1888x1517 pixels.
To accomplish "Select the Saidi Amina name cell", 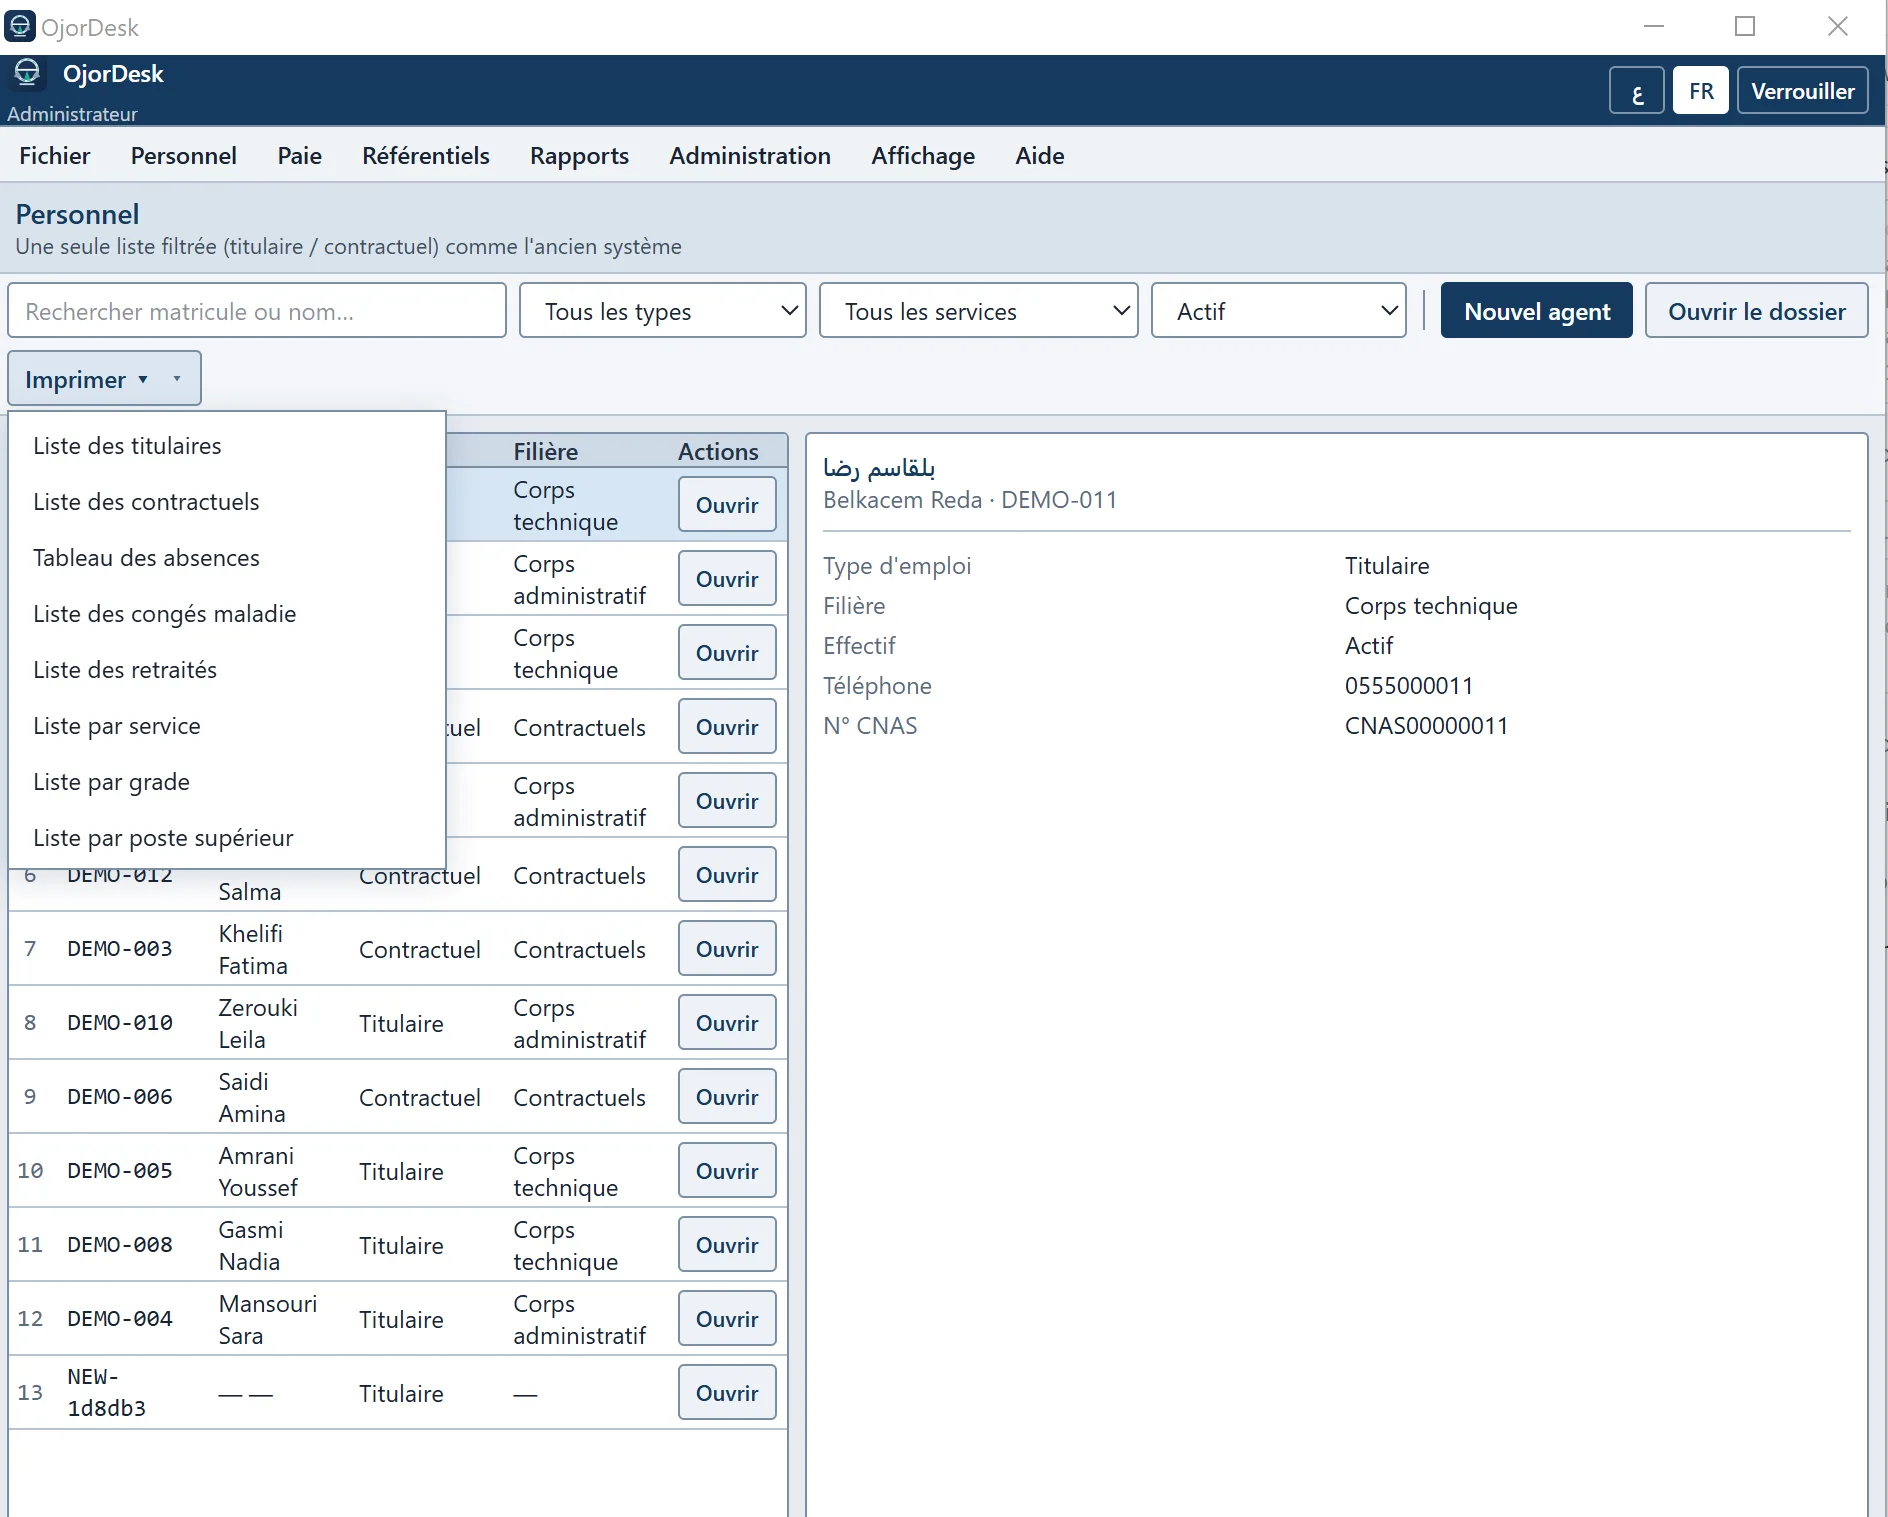I will (x=252, y=1097).
